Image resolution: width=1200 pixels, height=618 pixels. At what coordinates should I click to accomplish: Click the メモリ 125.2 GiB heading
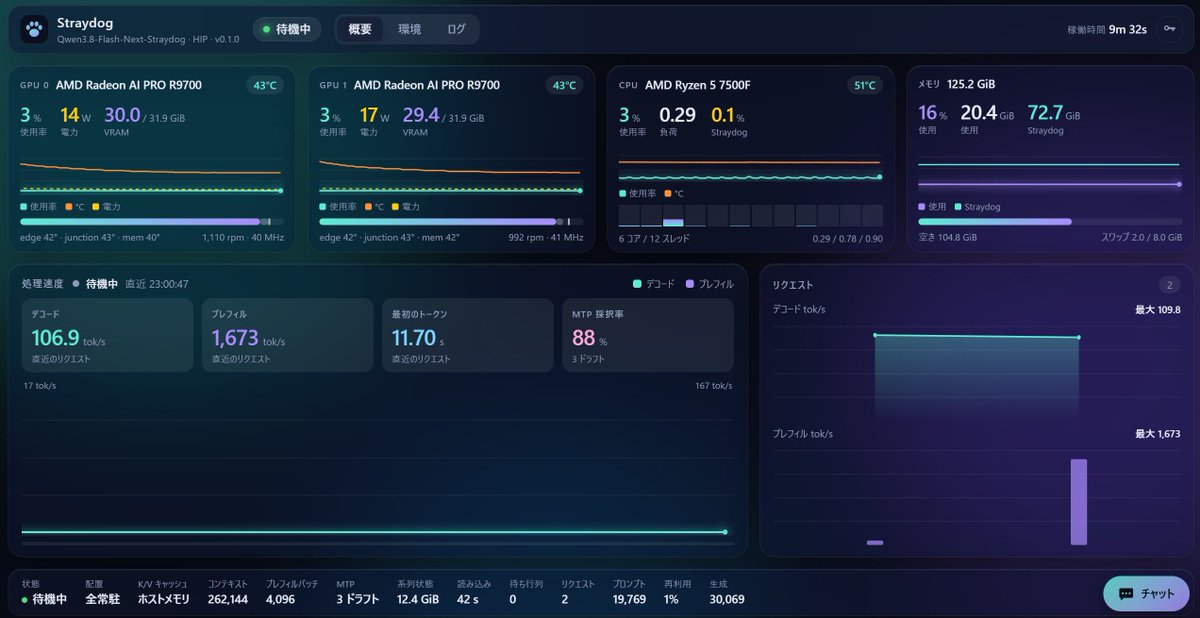[956, 85]
